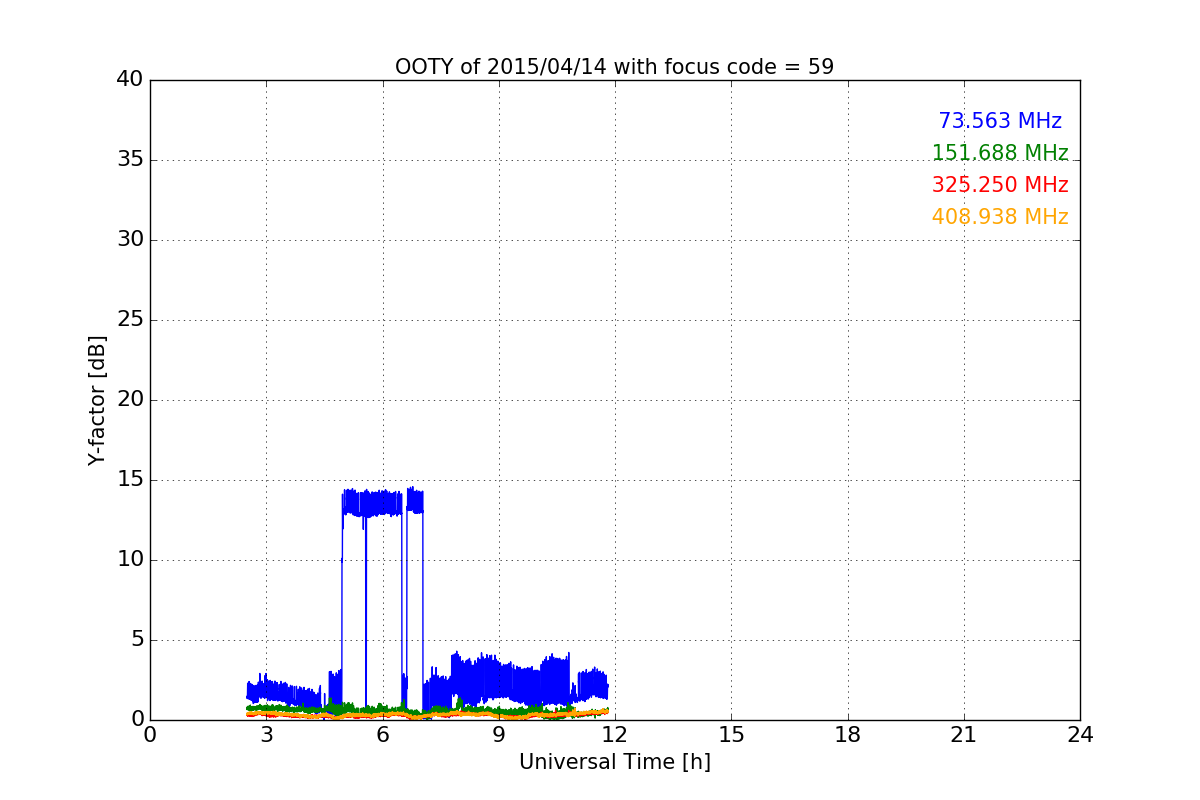Viewport: 1200px width, 800px height.
Task: Click the x-axis tick label 3
Action: click(266, 735)
